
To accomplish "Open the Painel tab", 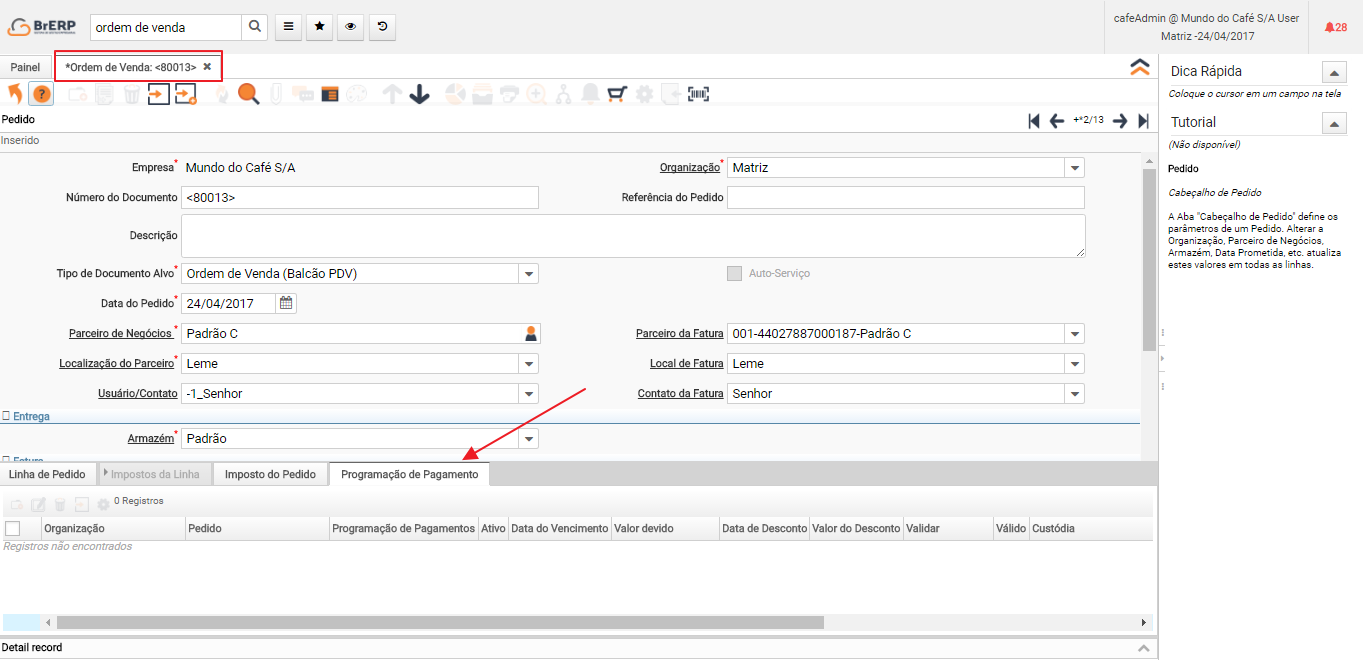I will point(25,67).
